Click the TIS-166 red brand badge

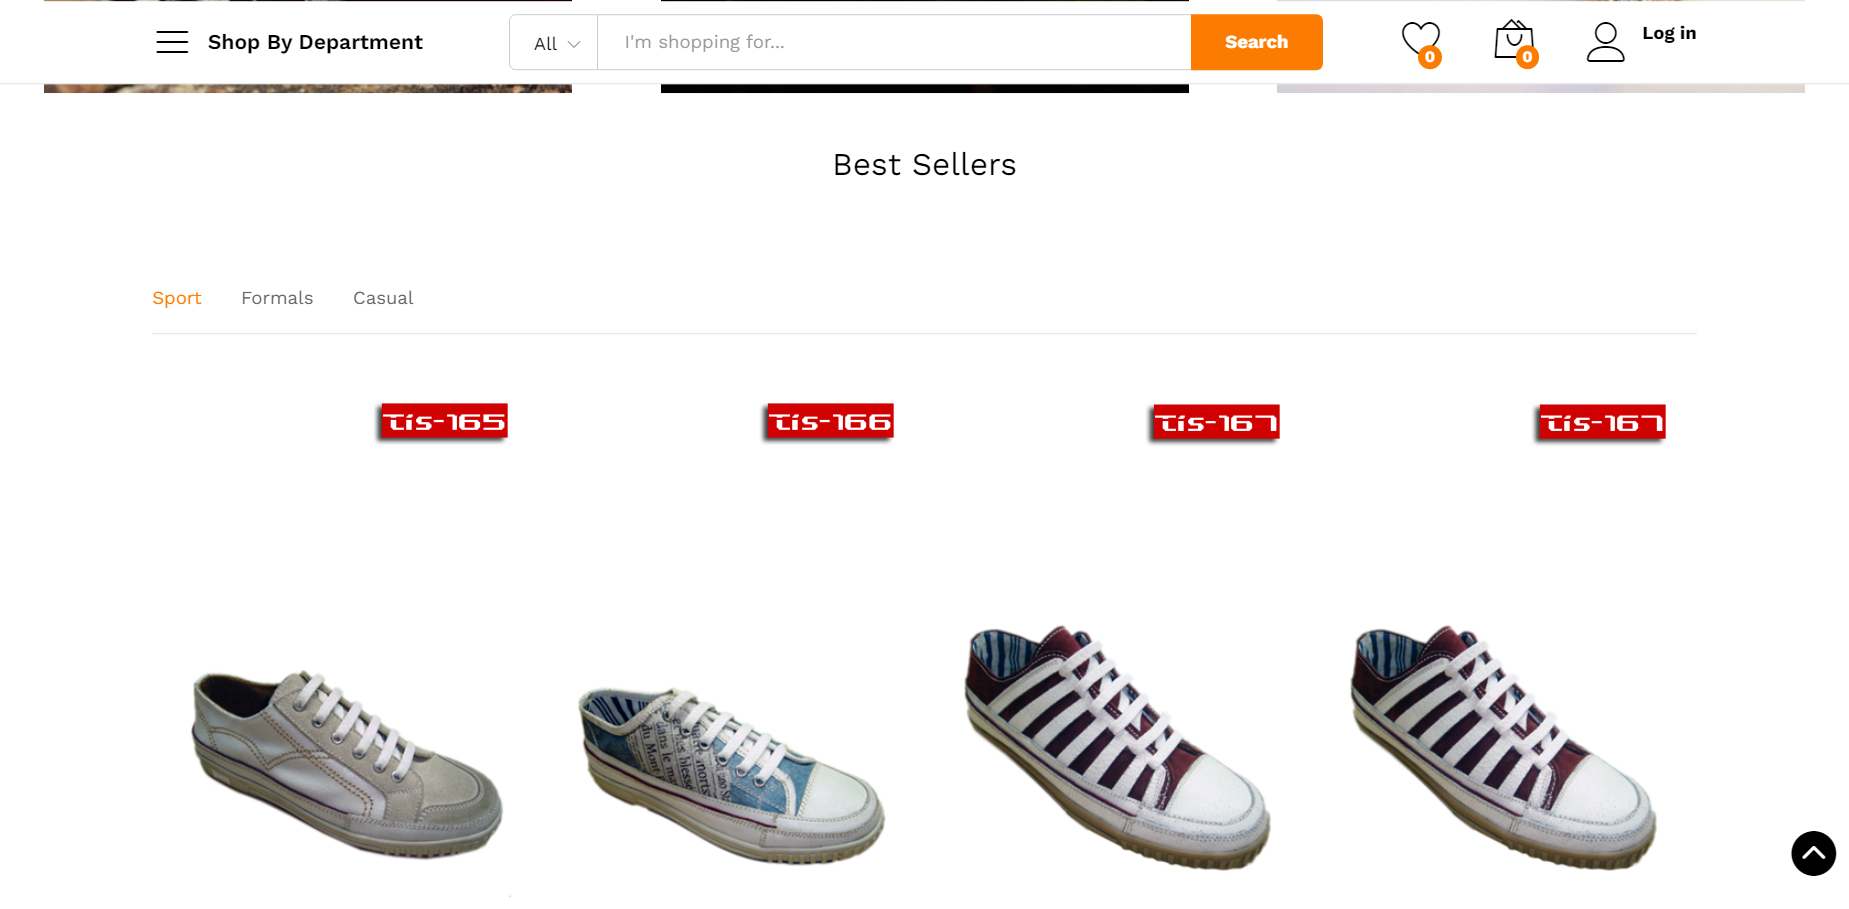pyautogui.click(x=830, y=422)
